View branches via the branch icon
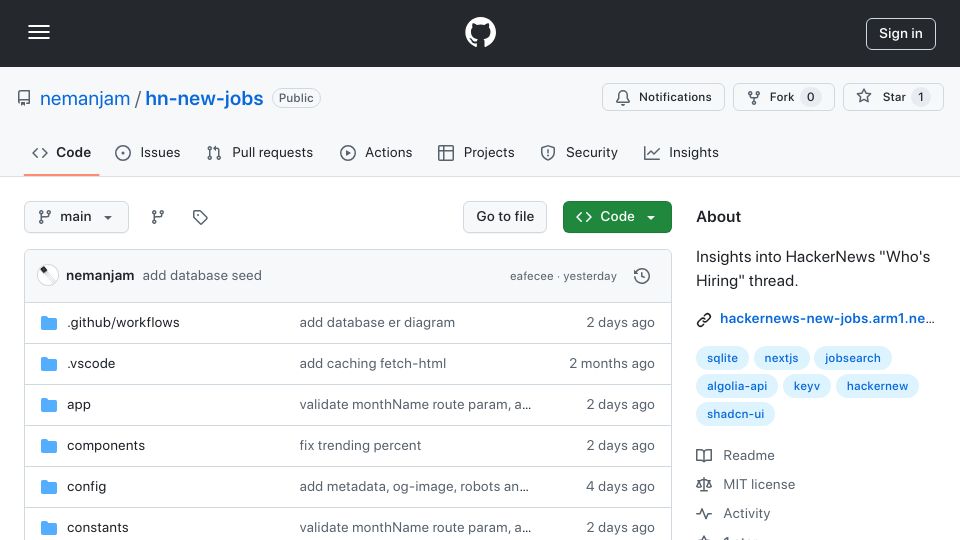Image resolution: width=960 pixels, height=540 pixels. 157,217
